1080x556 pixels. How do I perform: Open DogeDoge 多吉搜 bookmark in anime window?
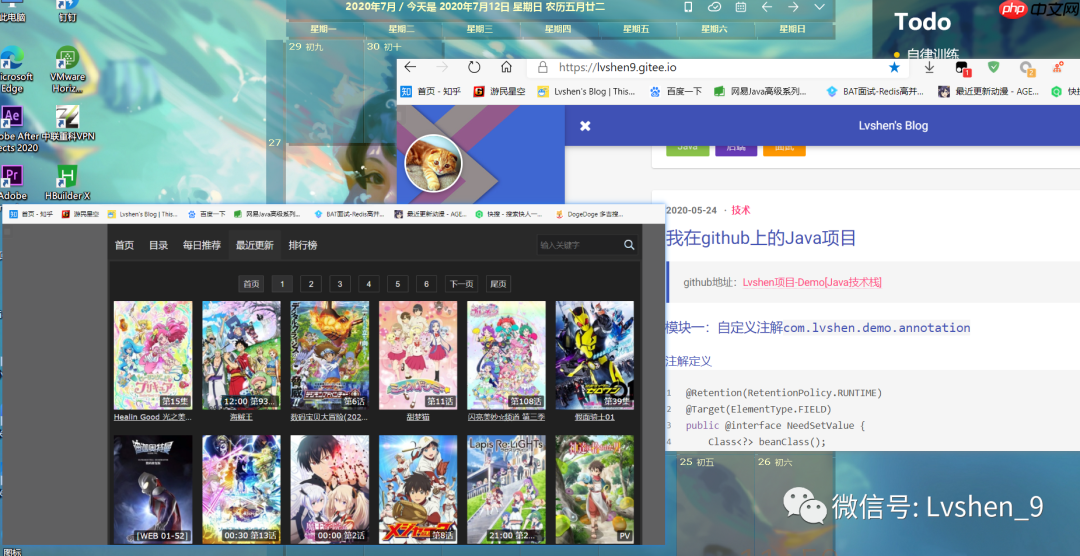click(590, 214)
